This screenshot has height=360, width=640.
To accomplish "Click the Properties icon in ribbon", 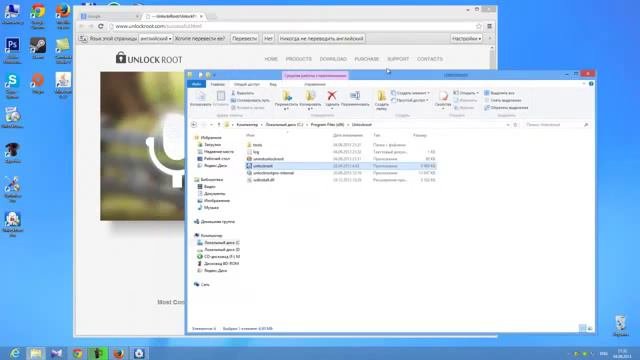I will [443, 96].
